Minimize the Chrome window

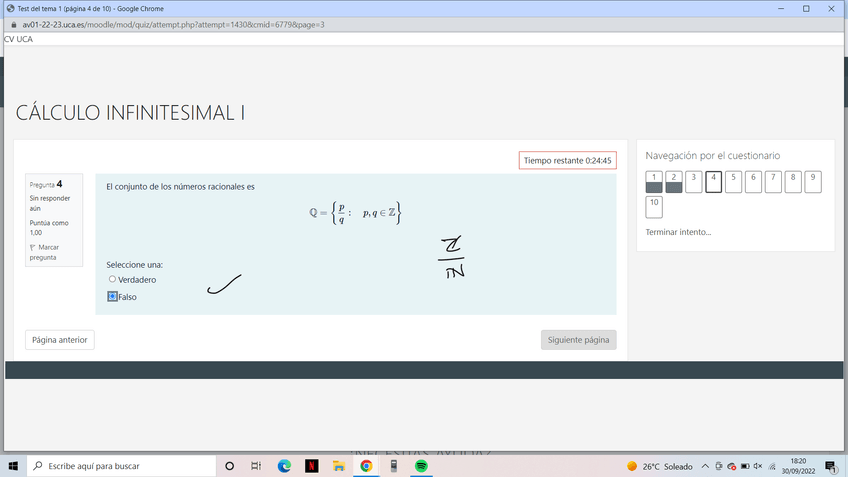[781, 9]
